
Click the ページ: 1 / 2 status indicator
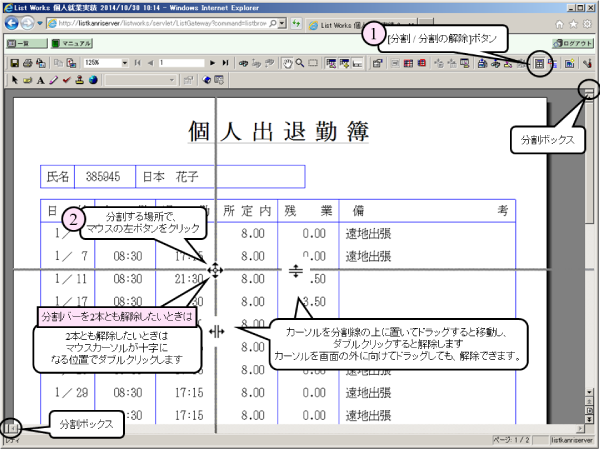point(511,440)
